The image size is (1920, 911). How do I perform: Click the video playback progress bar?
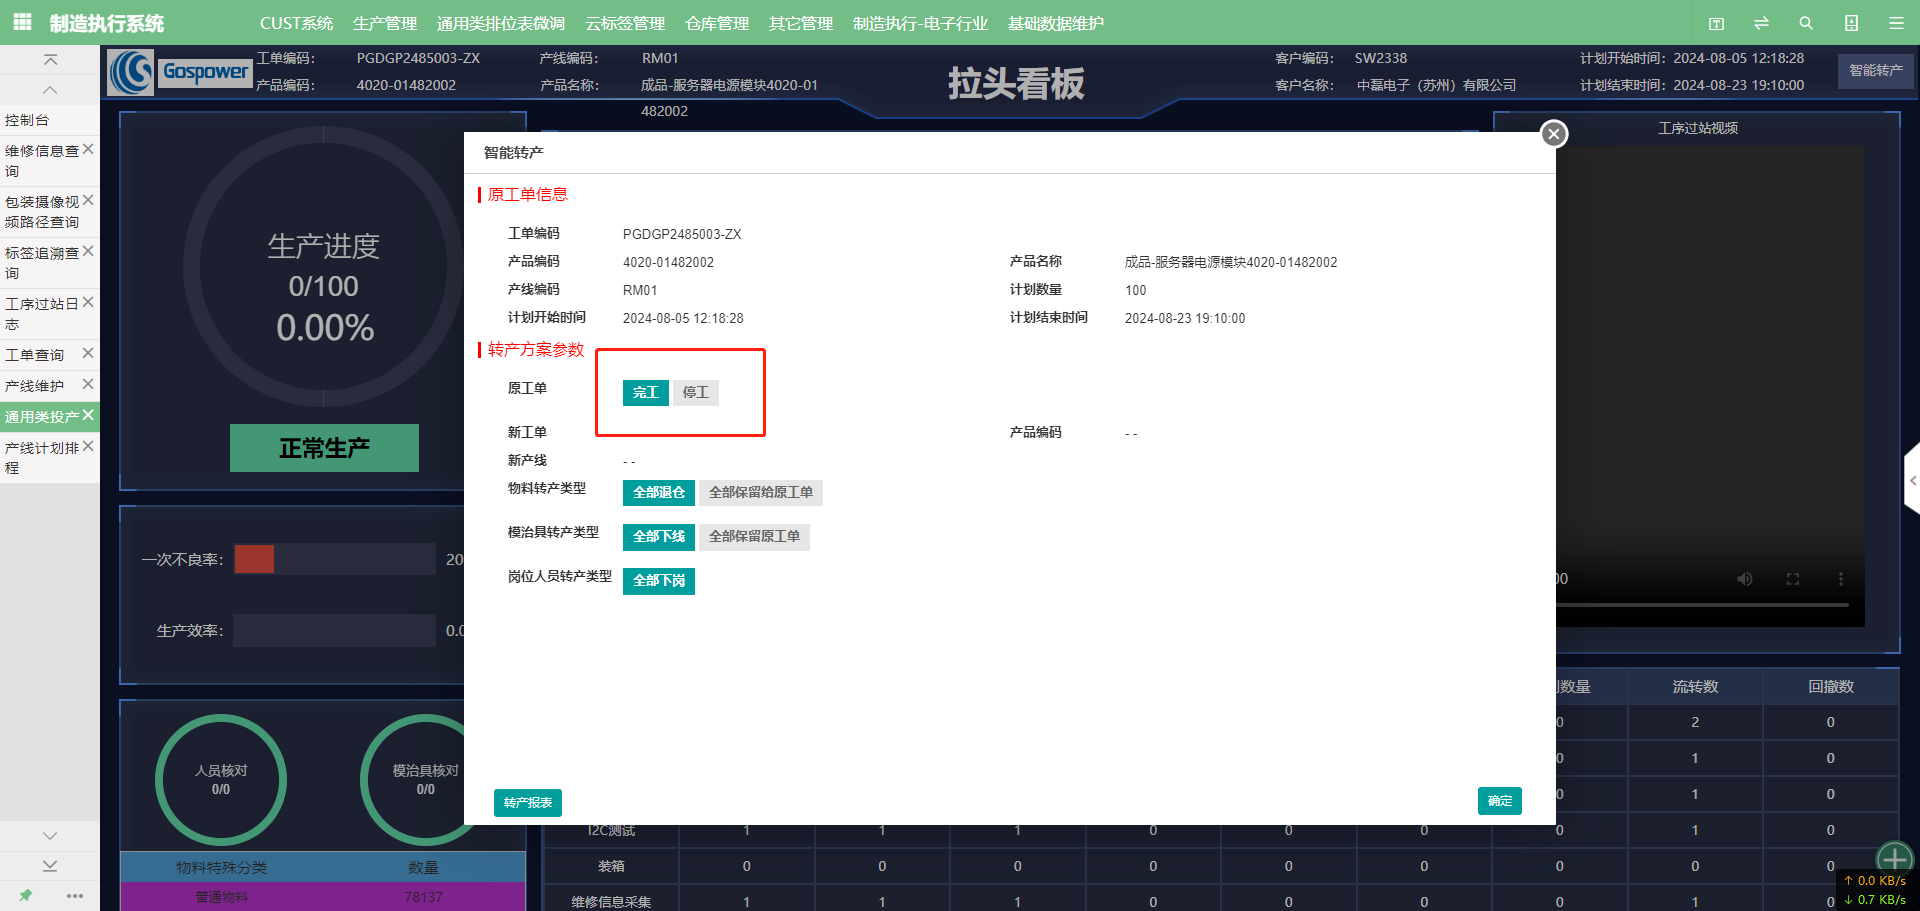[1703, 605]
